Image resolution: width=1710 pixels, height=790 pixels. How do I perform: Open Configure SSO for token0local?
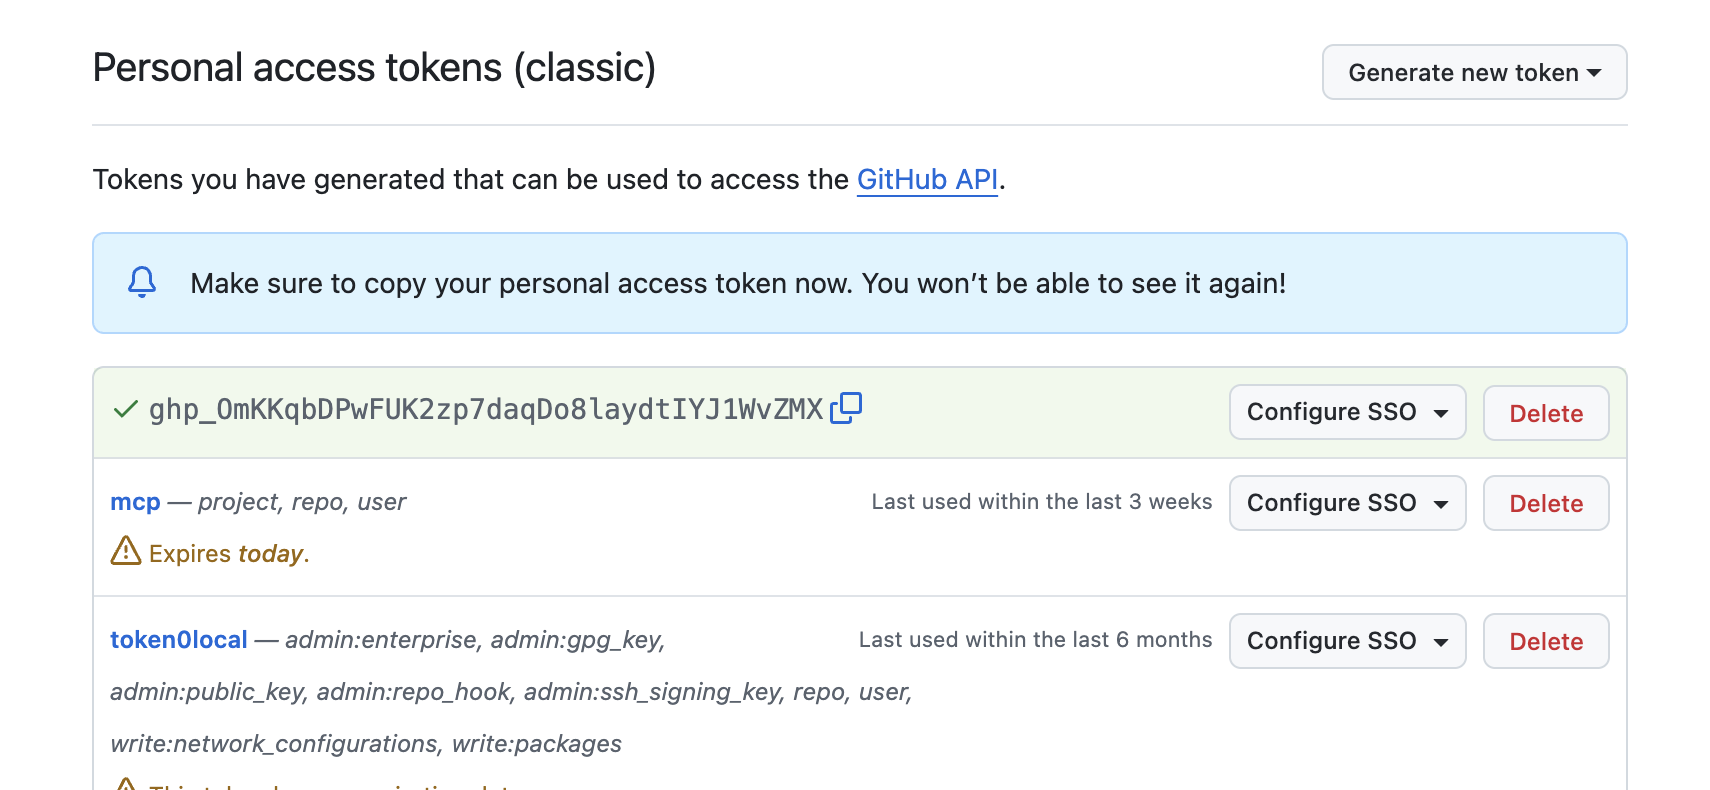point(1347,641)
